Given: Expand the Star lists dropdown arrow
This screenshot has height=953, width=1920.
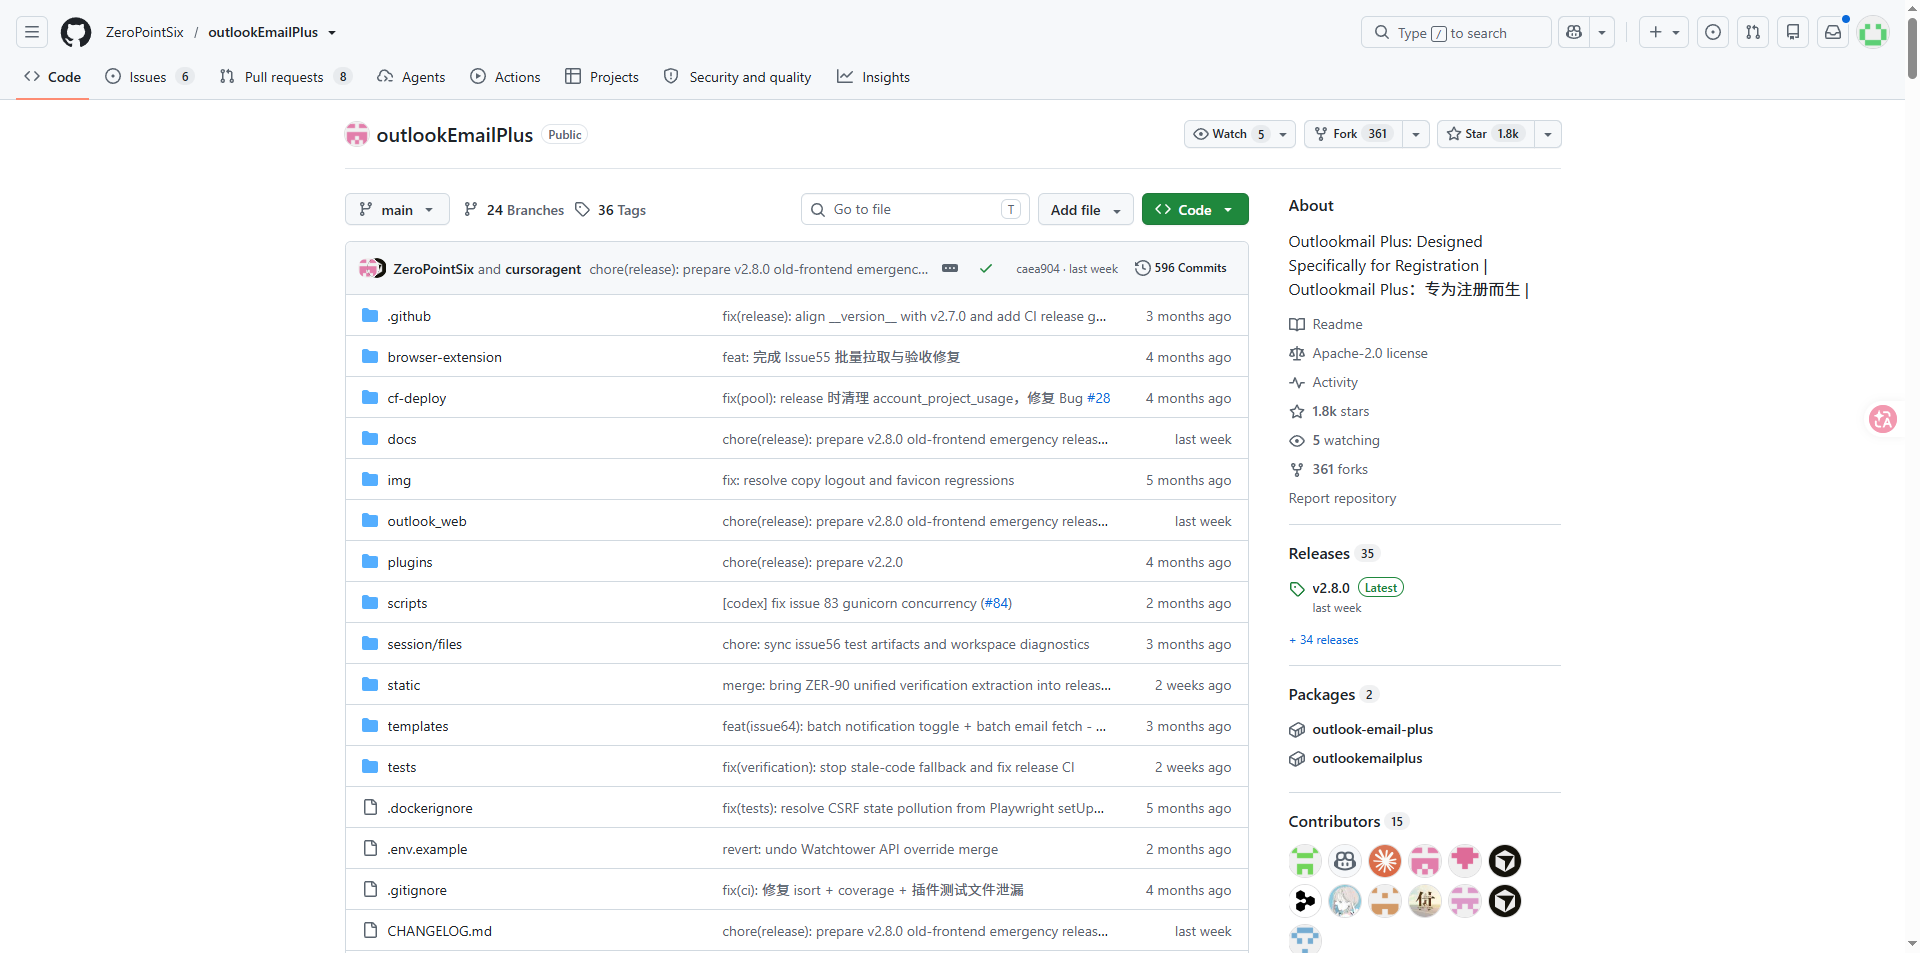Looking at the screenshot, I should pyautogui.click(x=1548, y=134).
